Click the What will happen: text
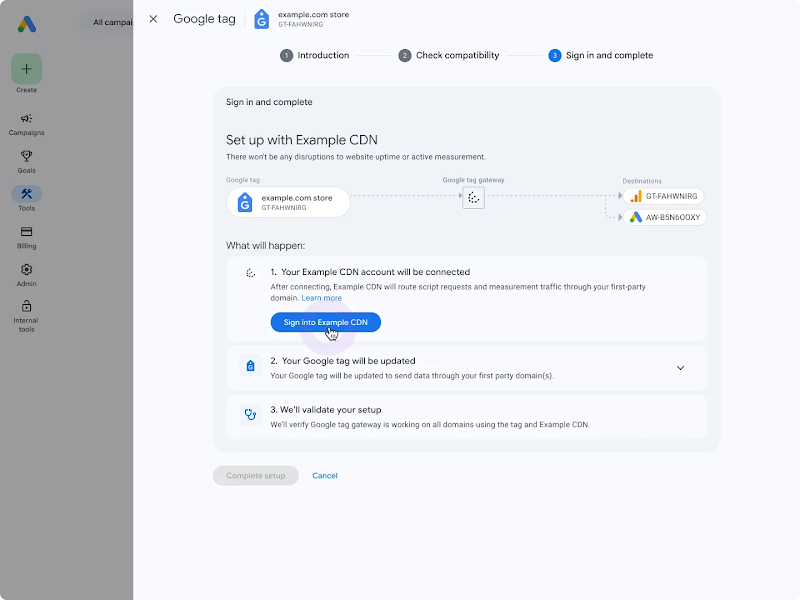 265,245
